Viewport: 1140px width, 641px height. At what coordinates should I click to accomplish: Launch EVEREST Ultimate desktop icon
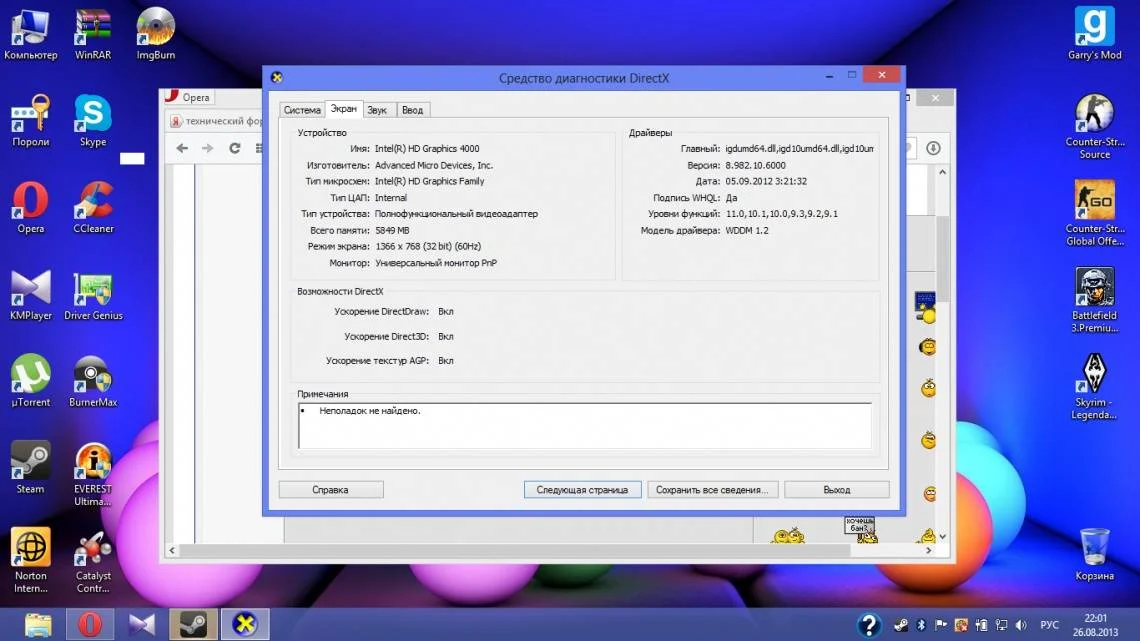(x=93, y=474)
